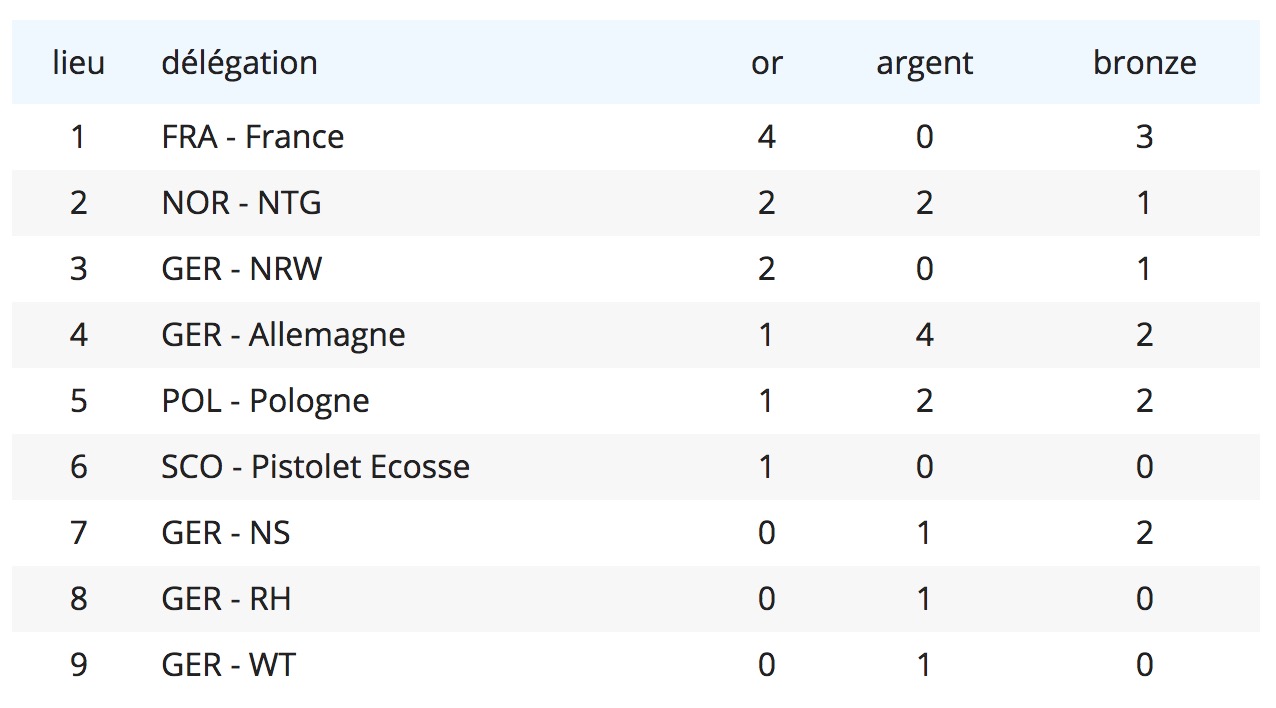The width and height of the screenshot is (1276, 708).
Task: Select the FRA - France delegation
Action: [x=252, y=136]
